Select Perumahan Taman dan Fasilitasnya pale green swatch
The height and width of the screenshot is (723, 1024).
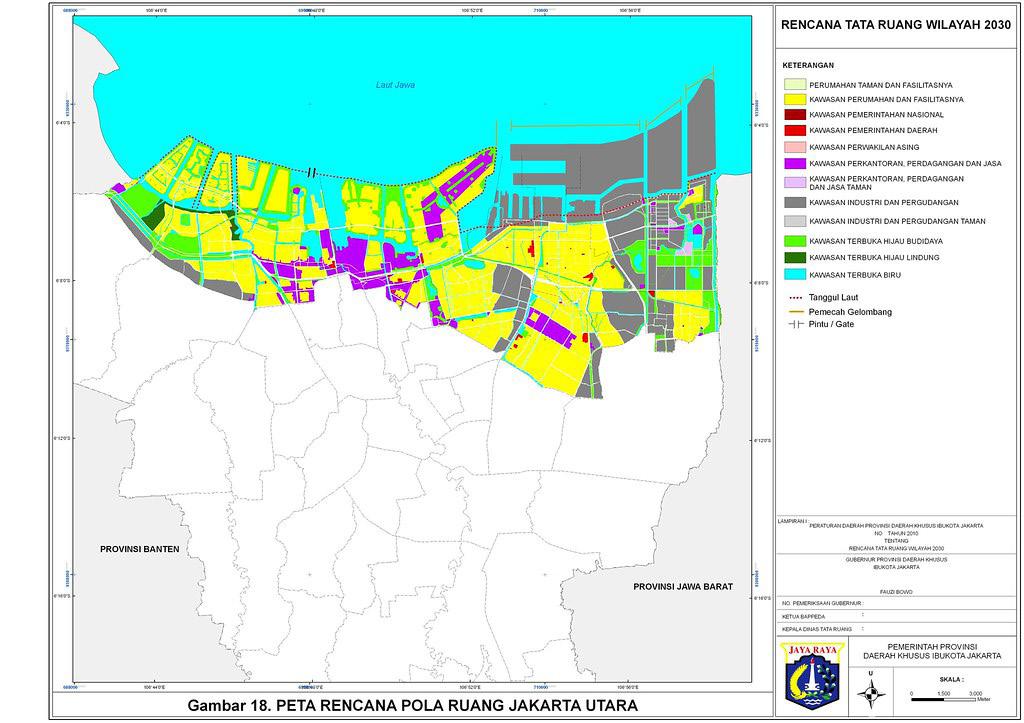point(794,85)
